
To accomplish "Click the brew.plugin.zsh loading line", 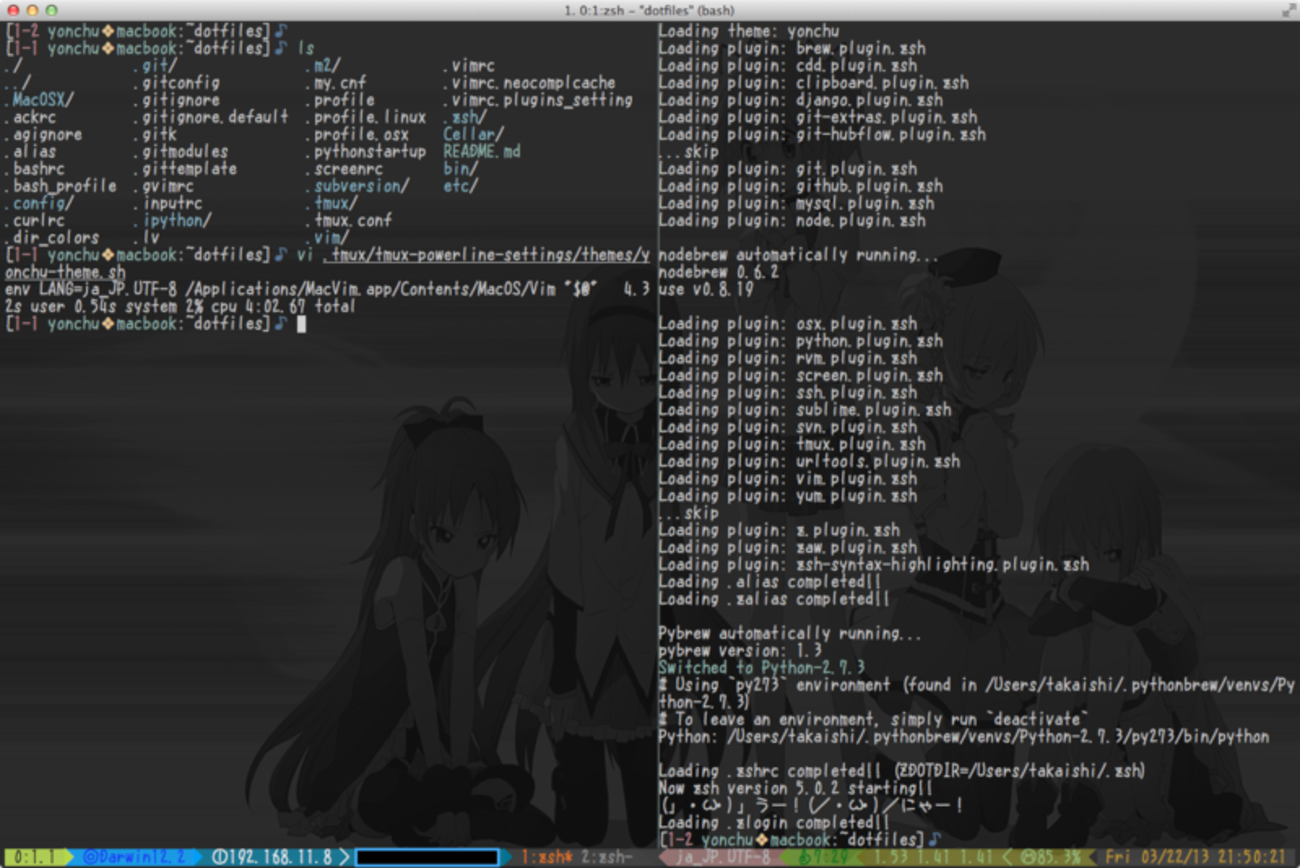I will click(x=792, y=48).
